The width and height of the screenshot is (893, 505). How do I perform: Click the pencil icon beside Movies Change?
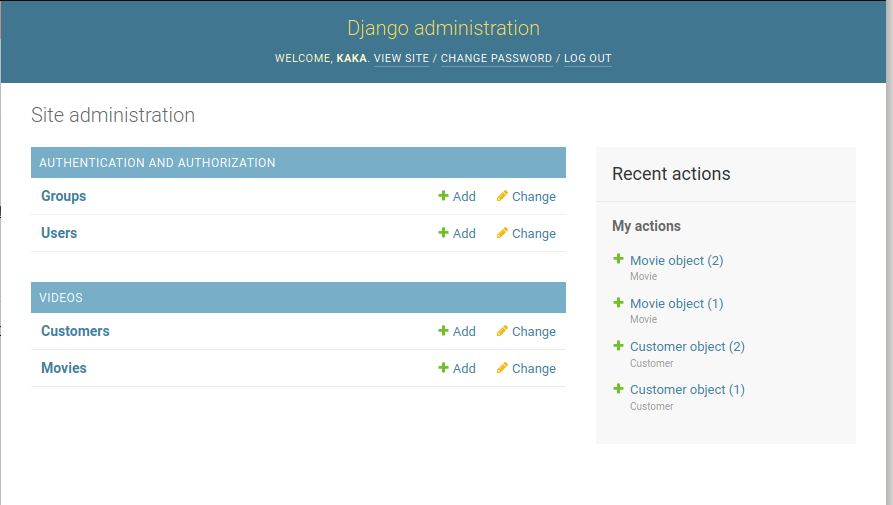click(x=502, y=368)
